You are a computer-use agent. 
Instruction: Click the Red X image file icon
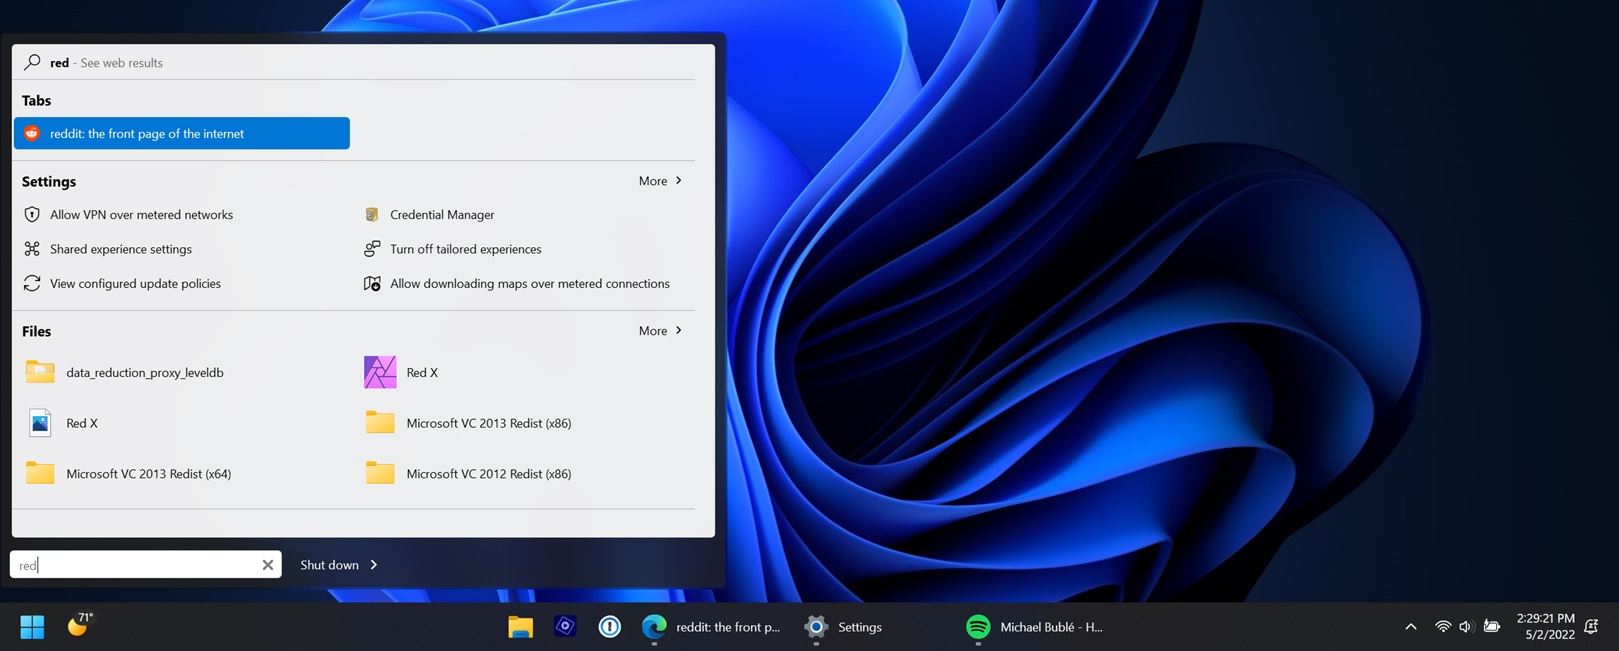[x=40, y=423]
